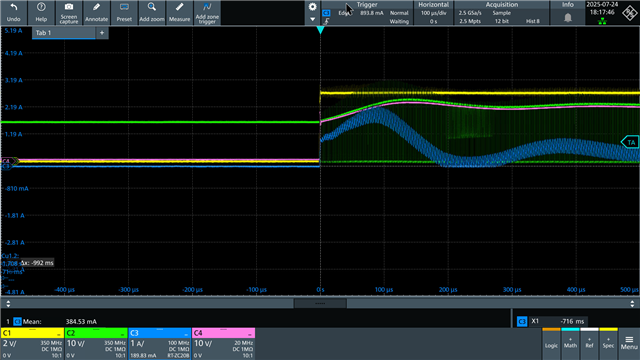Click C3 source badge beside Mean
640x360 pixels.
coord(18,322)
